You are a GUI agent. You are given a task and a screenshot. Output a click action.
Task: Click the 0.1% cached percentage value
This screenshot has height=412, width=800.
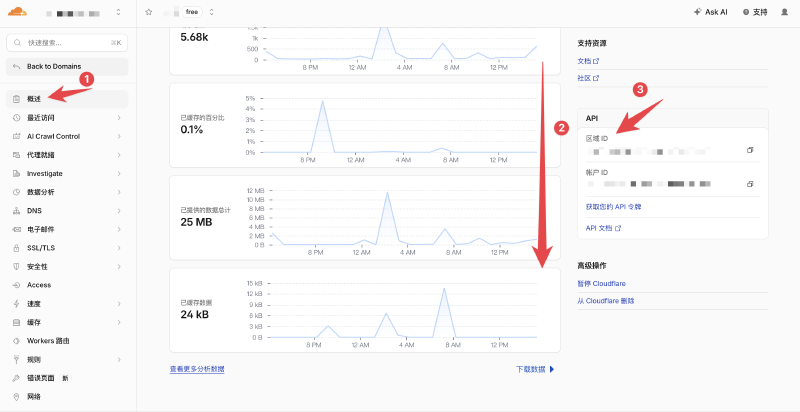tap(192, 130)
